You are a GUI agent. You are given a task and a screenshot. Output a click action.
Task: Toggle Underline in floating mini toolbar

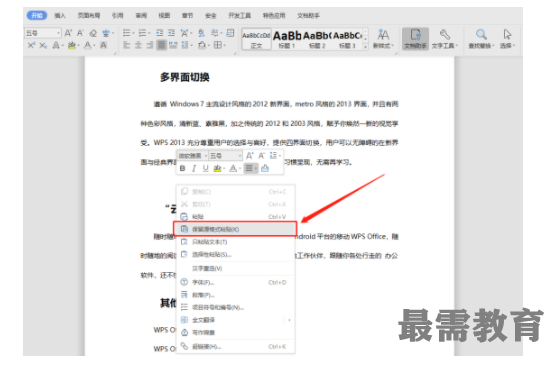tap(206, 168)
